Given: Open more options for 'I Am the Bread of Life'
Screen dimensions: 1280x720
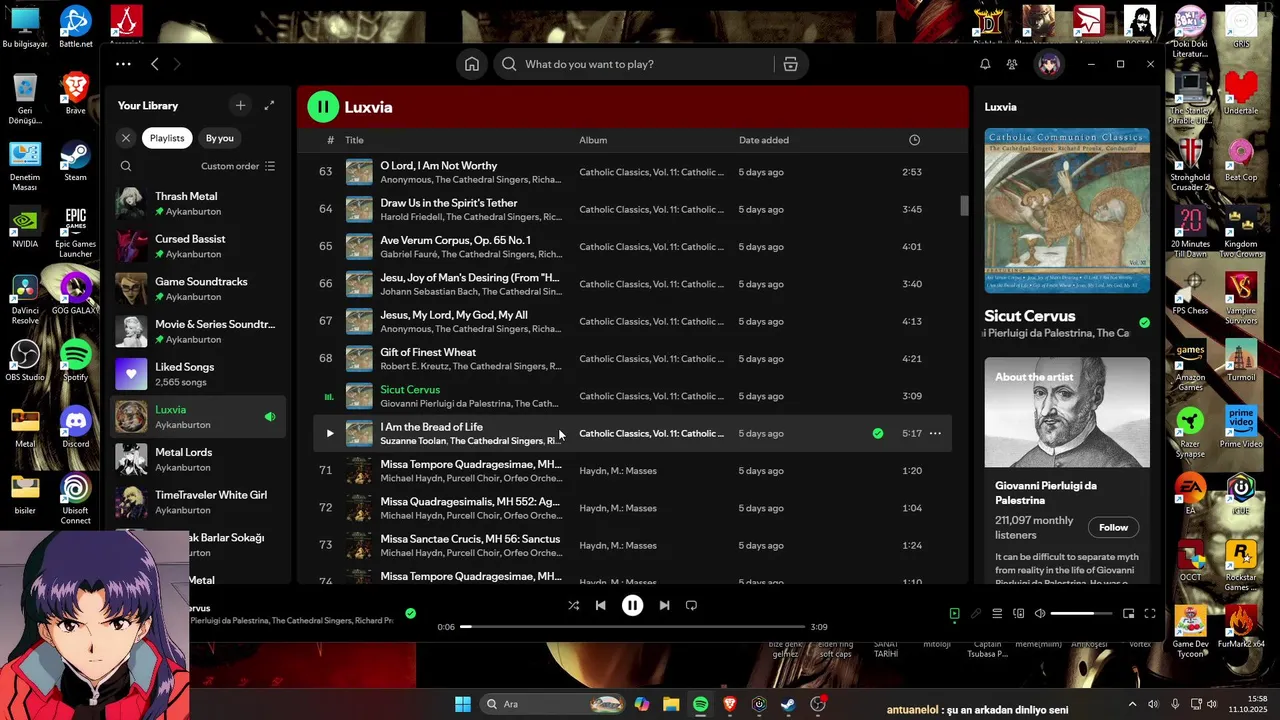Looking at the screenshot, I should pyautogui.click(x=935, y=434).
